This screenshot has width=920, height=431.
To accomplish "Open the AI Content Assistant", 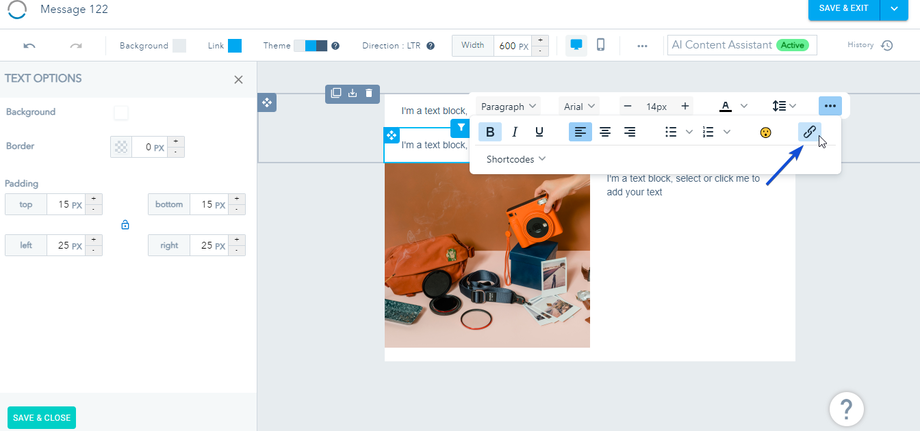I will coord(742,45).
